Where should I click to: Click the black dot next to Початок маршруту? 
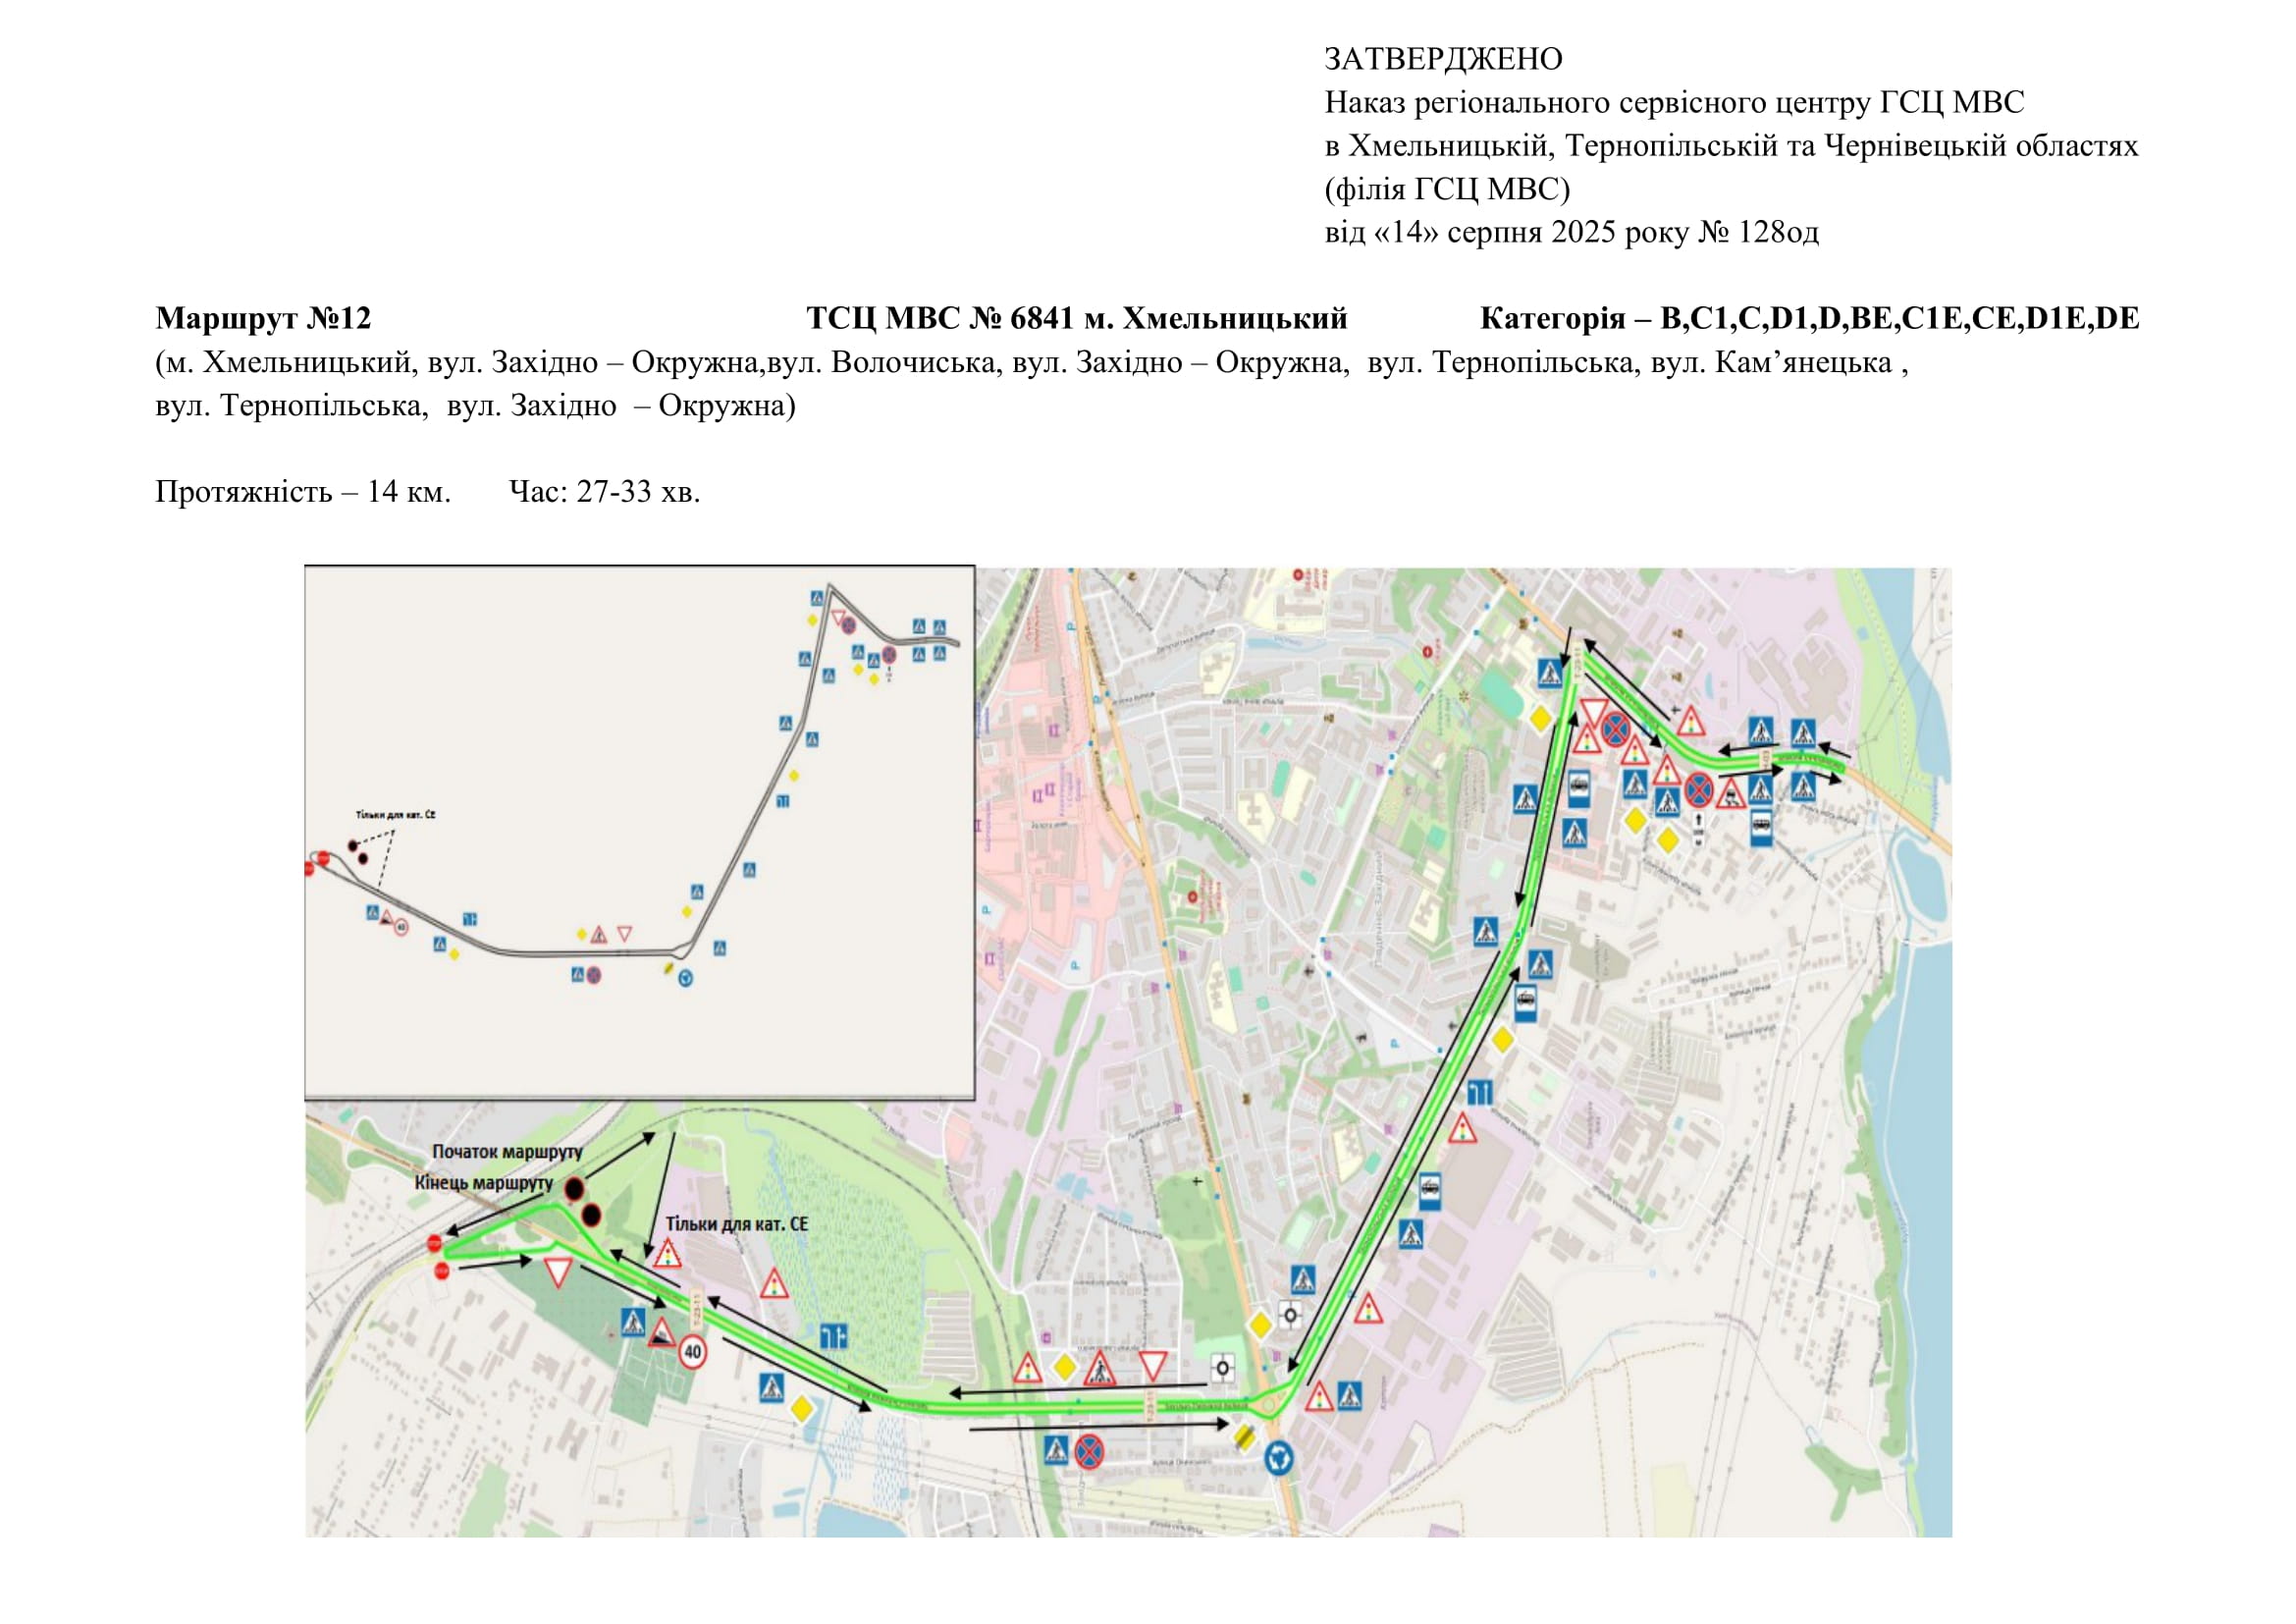tap(574, 1189)
